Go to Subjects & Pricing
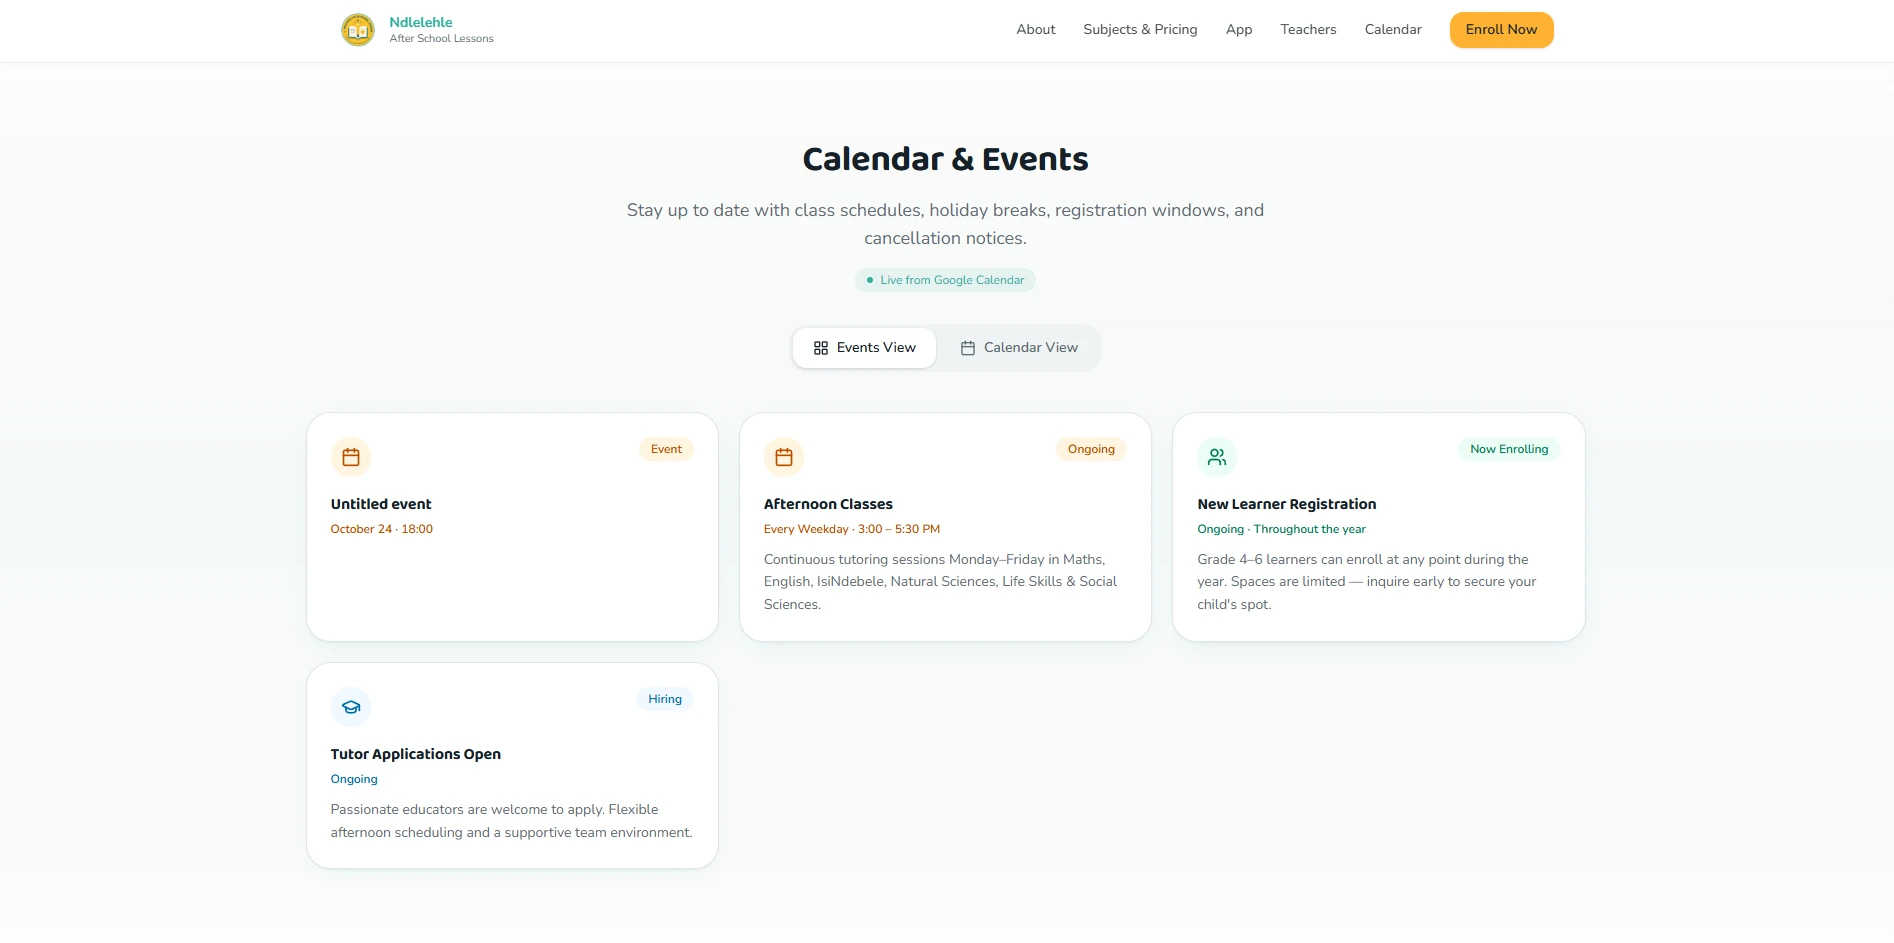Image resolution: width=1894 pixels, height=943 pixels. [x=1140, y=30]
